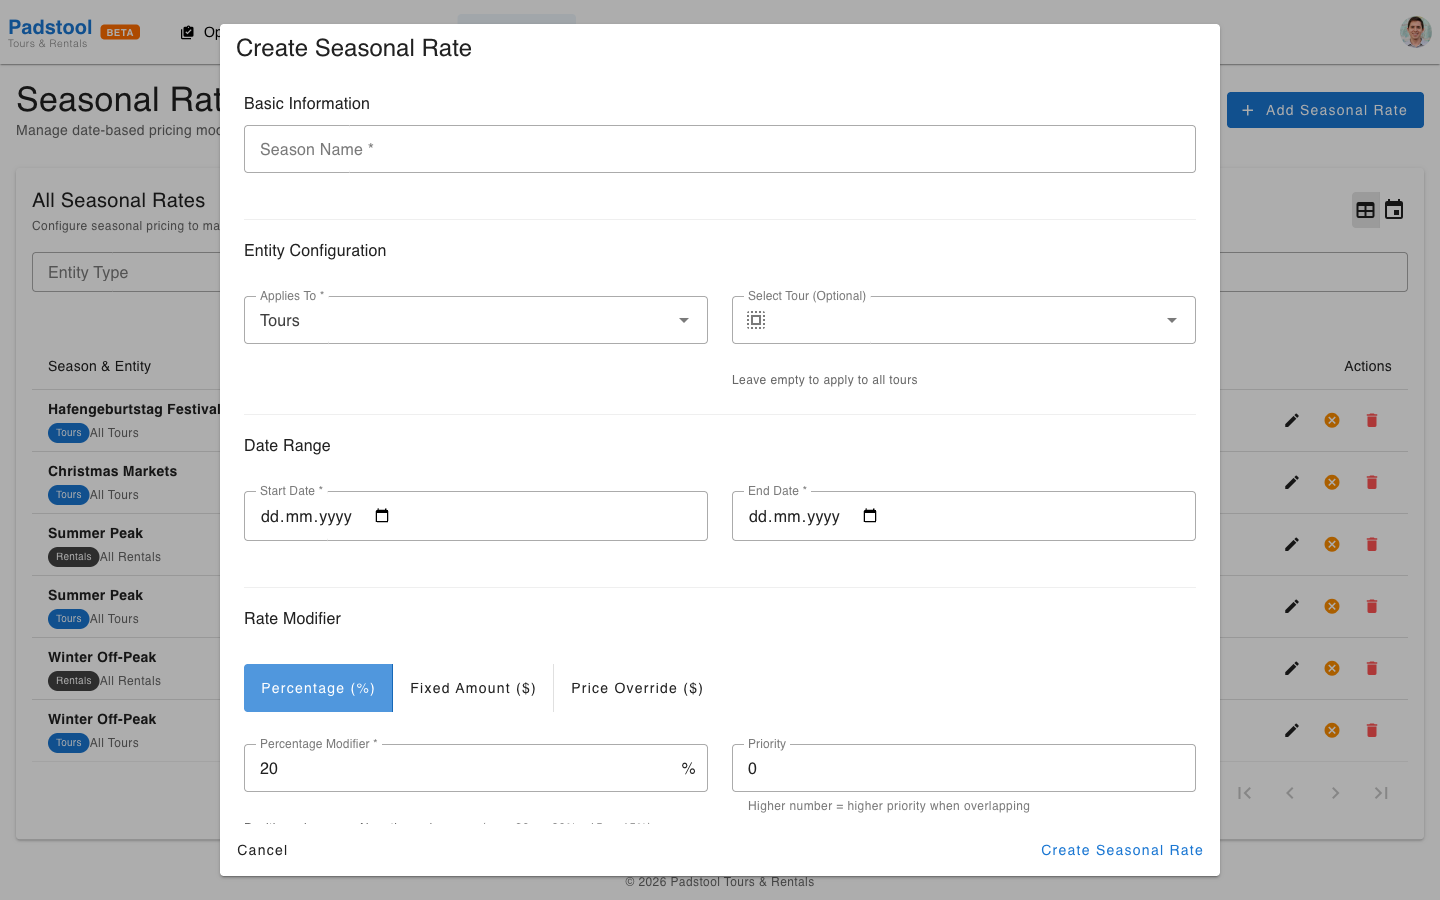Delete the Winter Off-Peak Rentals rate
This screenshot has width=1440, height=900.
[x=1372, y=668]
